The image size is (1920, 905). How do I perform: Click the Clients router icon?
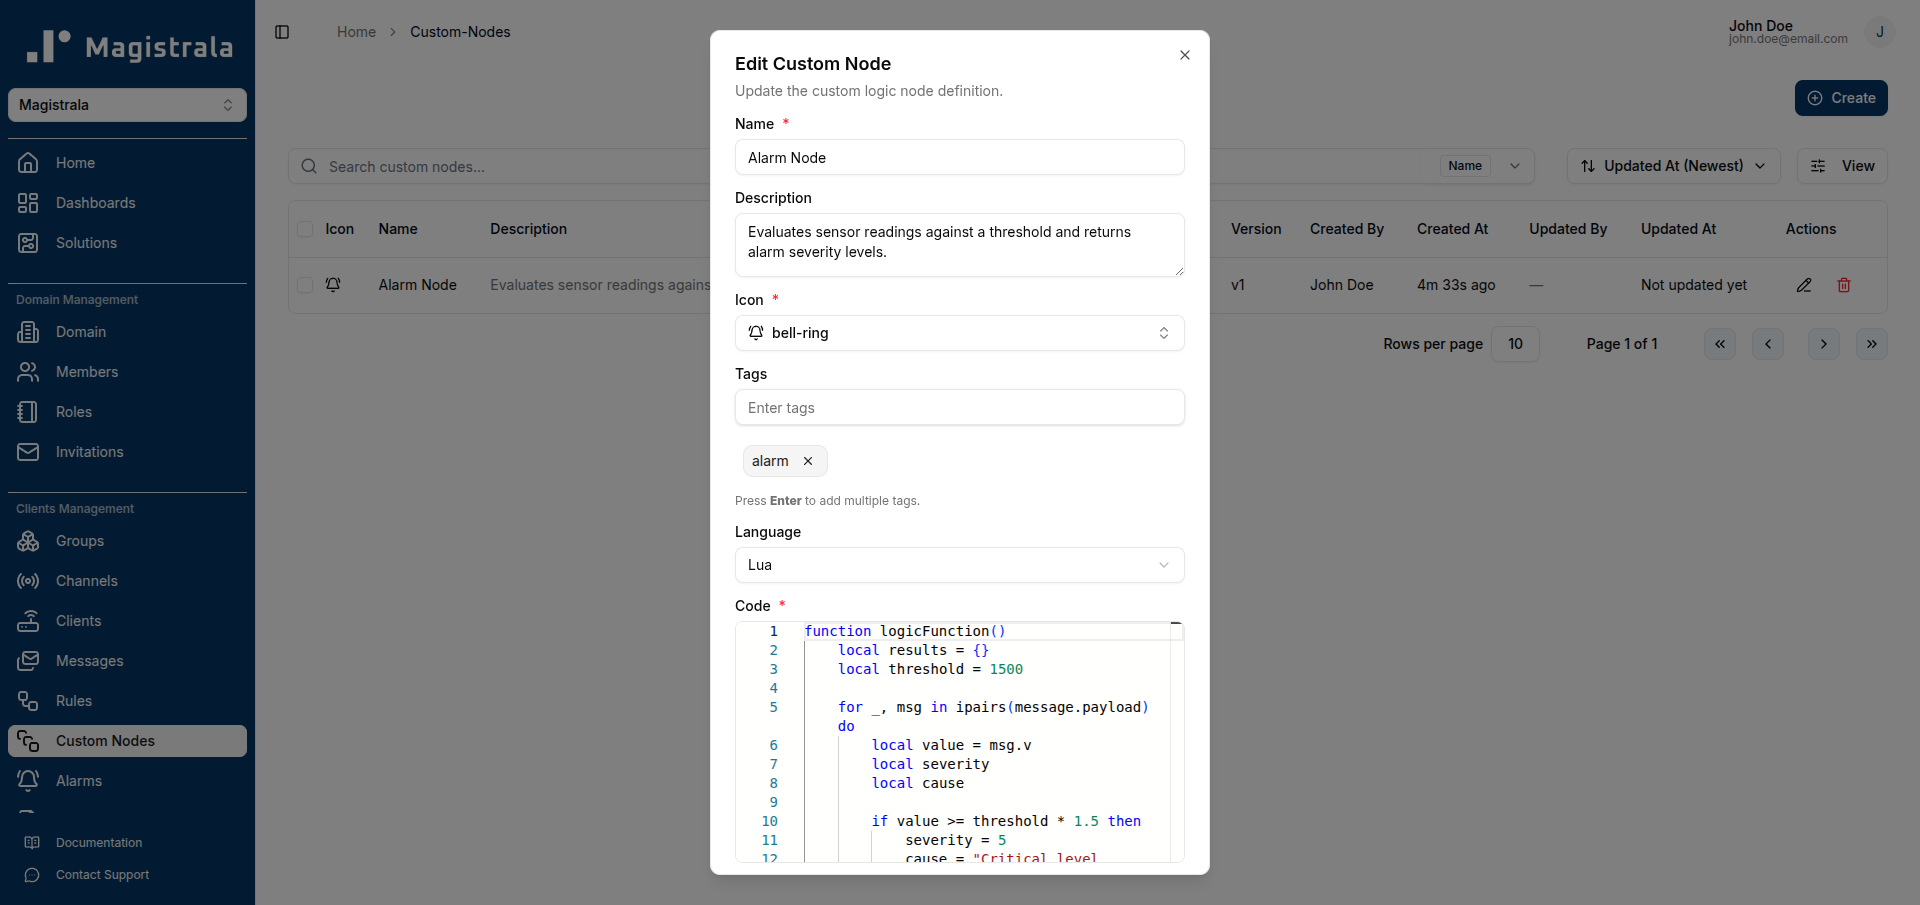pos(28,621)
